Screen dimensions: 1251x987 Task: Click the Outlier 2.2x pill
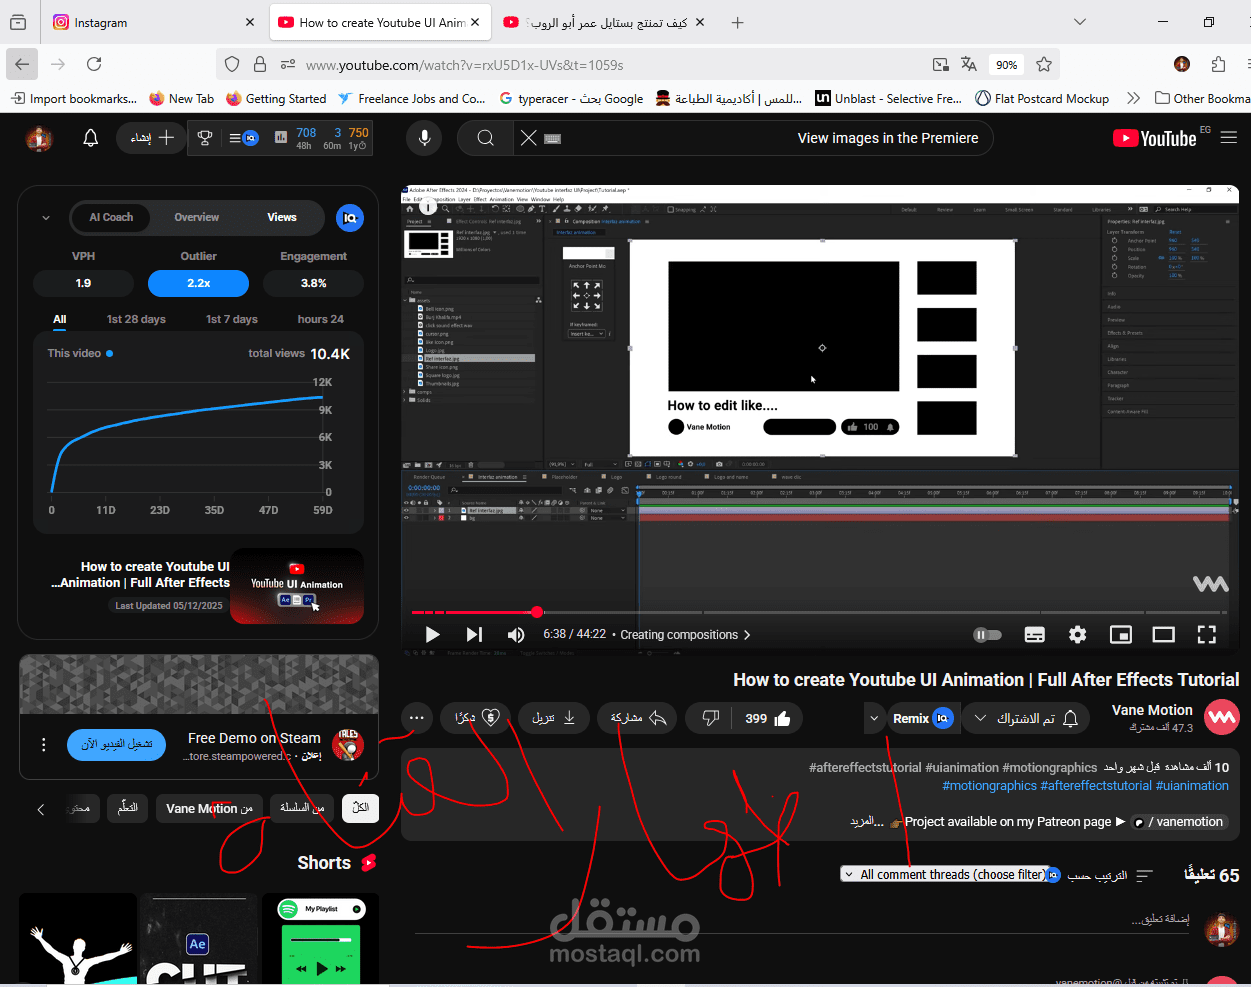[x=198, y=283]
